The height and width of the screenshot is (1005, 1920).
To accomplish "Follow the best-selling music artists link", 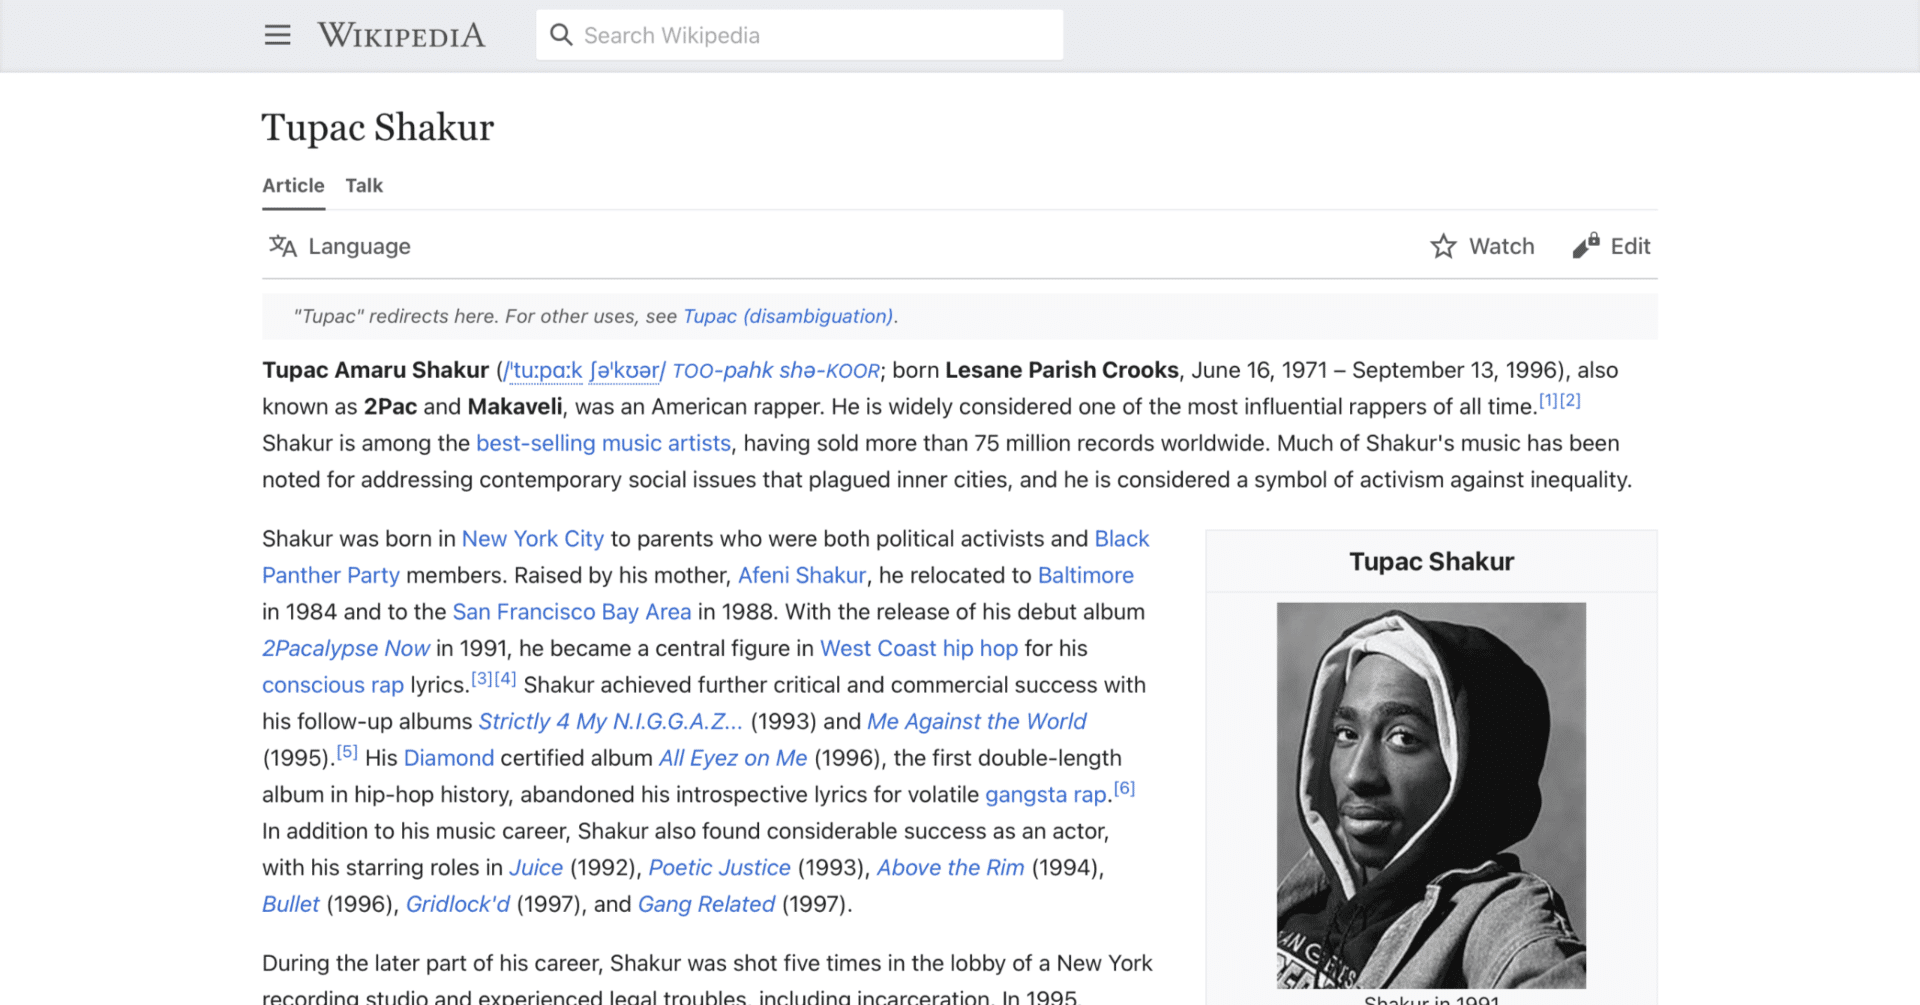I will pyautogui.click(x=602, y=443).
